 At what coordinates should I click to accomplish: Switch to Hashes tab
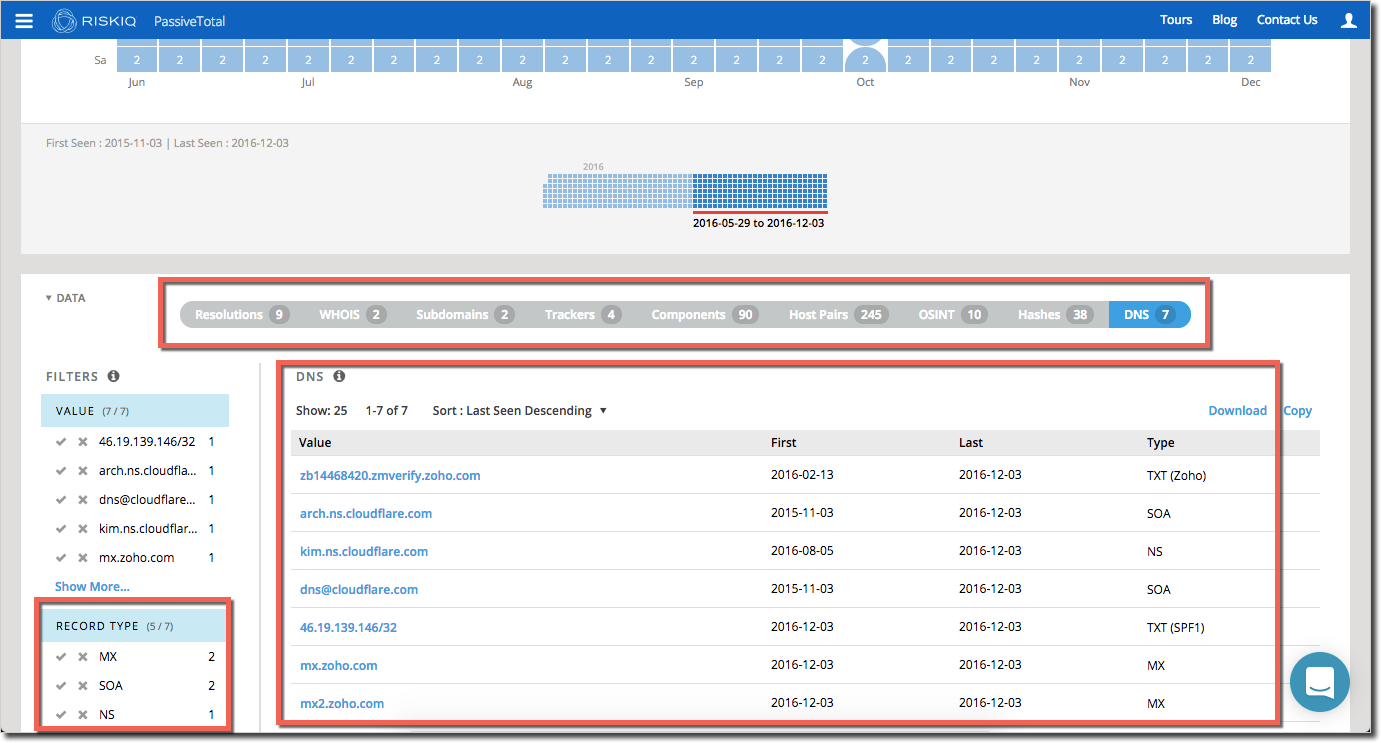click(x=1054, y=314)
